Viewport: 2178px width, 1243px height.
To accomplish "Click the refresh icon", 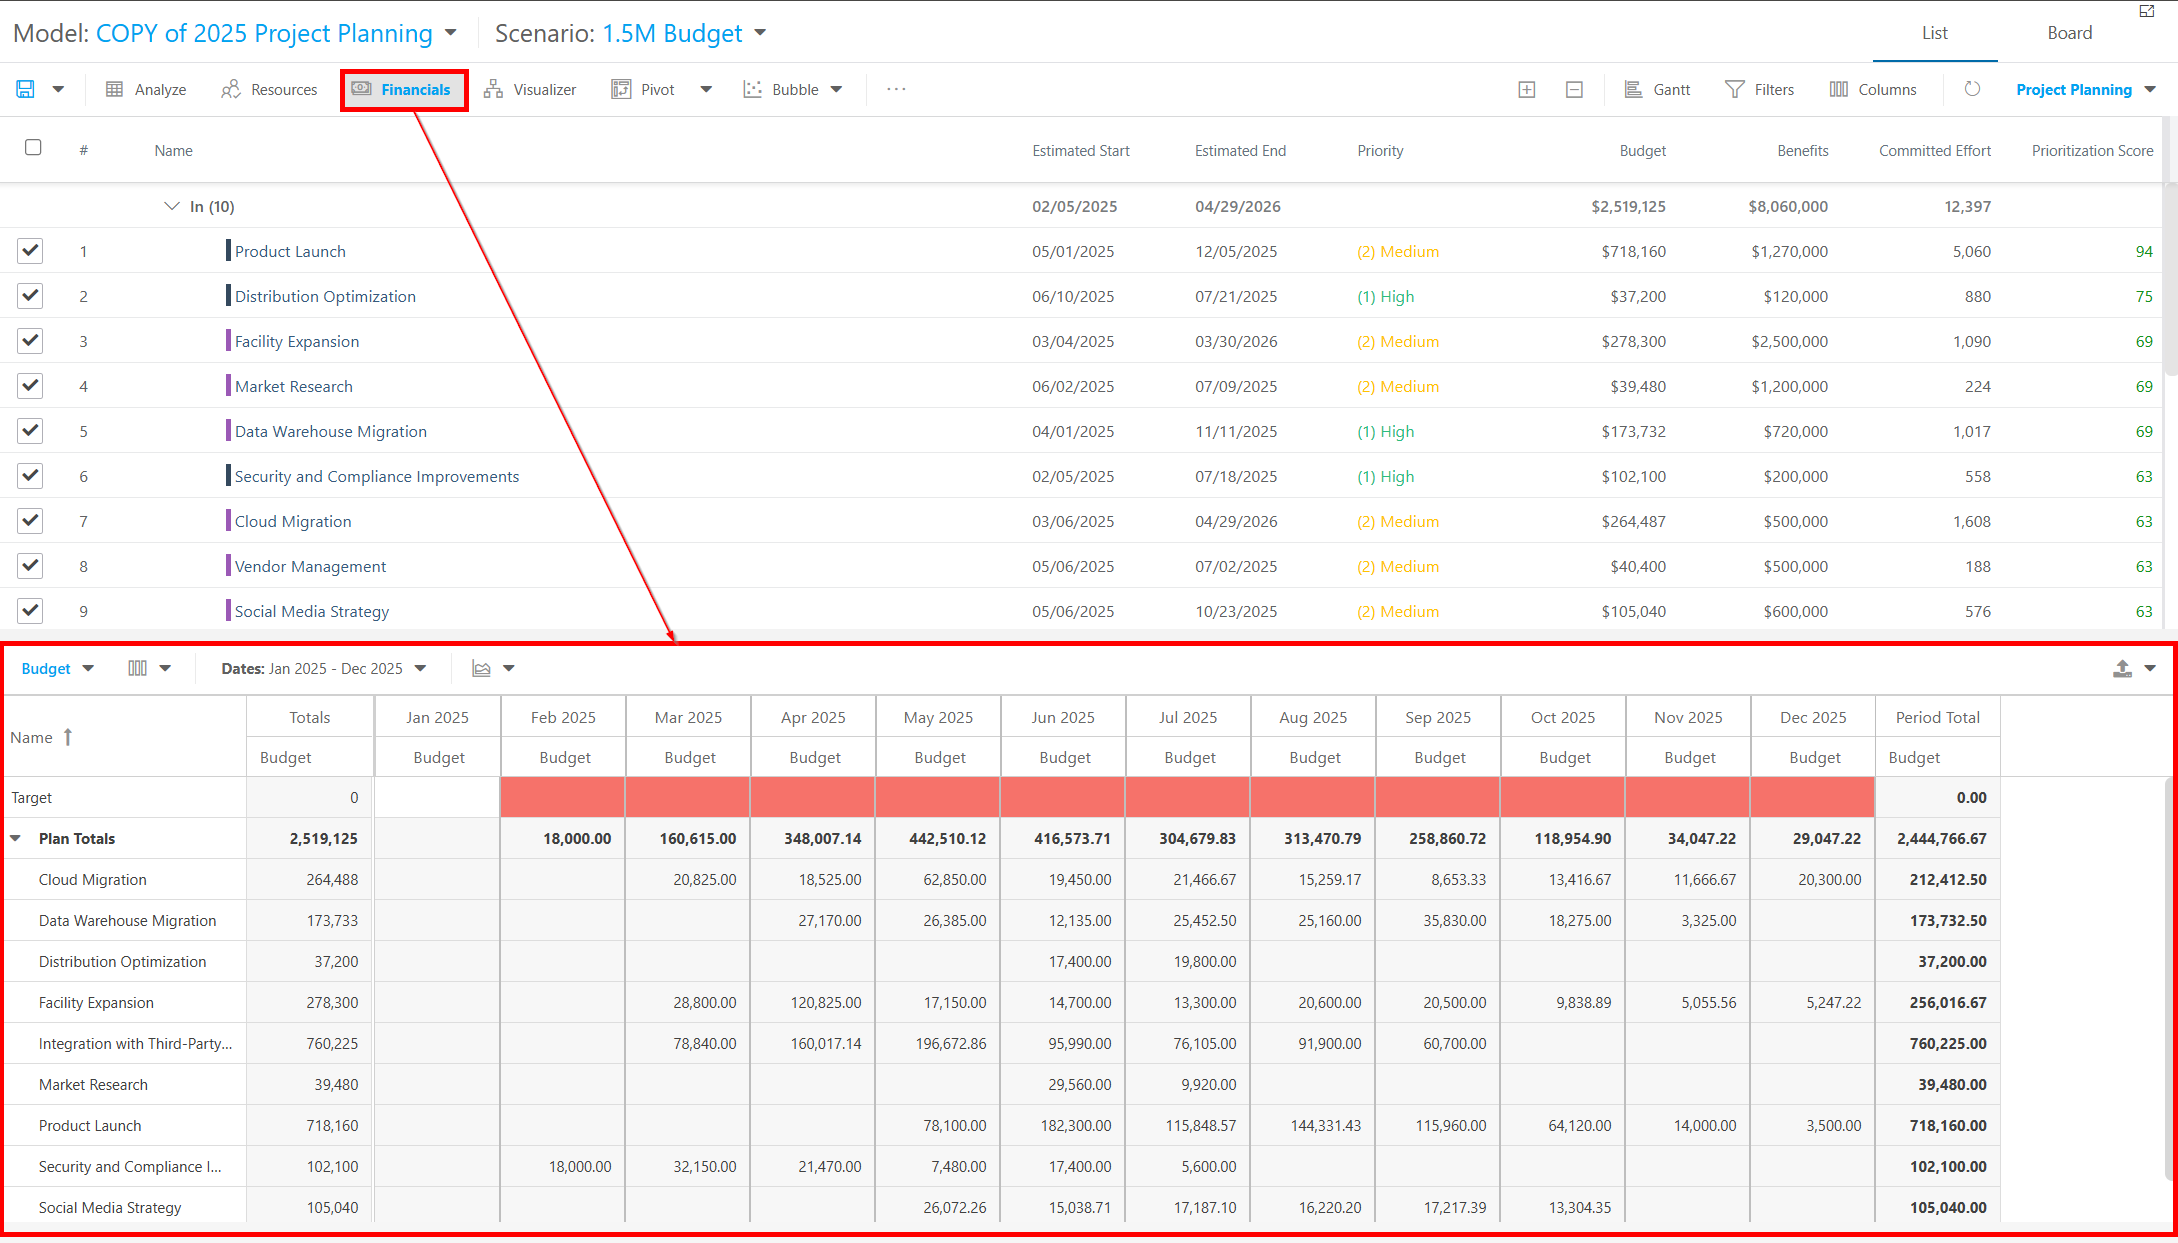I will point(1972,89).
